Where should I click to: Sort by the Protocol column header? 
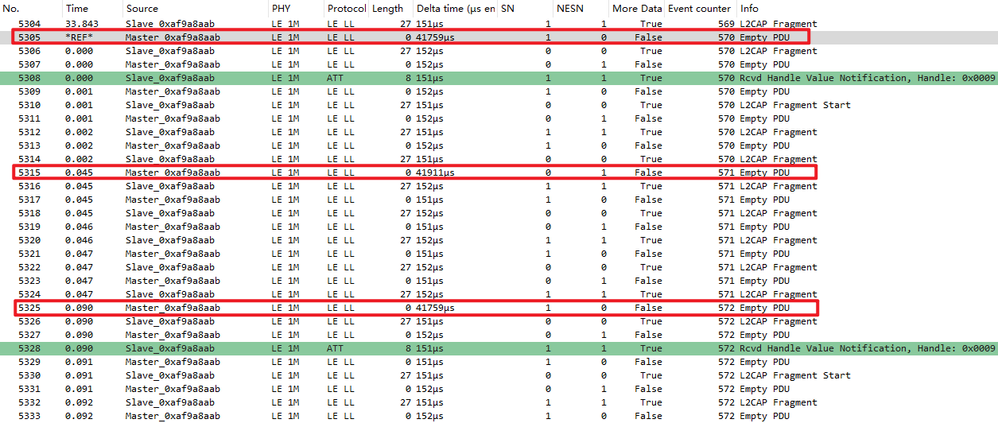(x=346, y=8)
